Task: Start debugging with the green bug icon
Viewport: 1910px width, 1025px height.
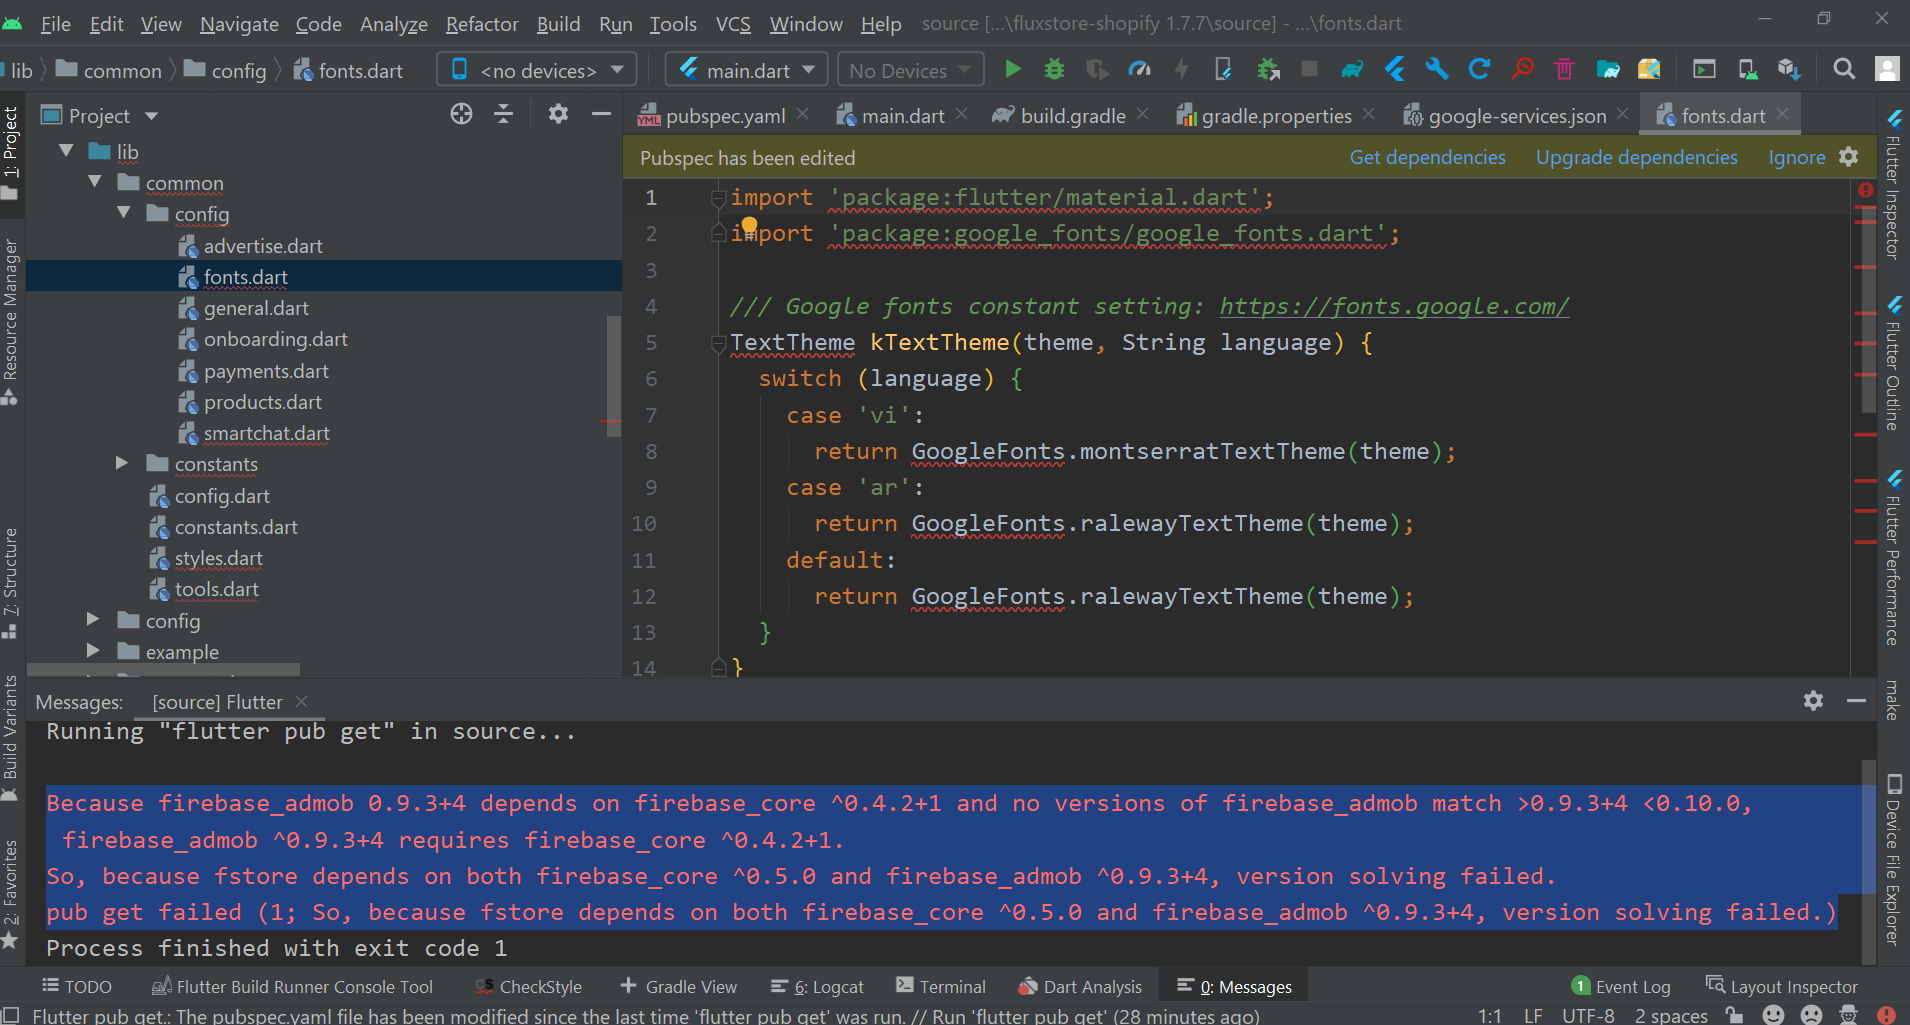Action: (1054, 69)
